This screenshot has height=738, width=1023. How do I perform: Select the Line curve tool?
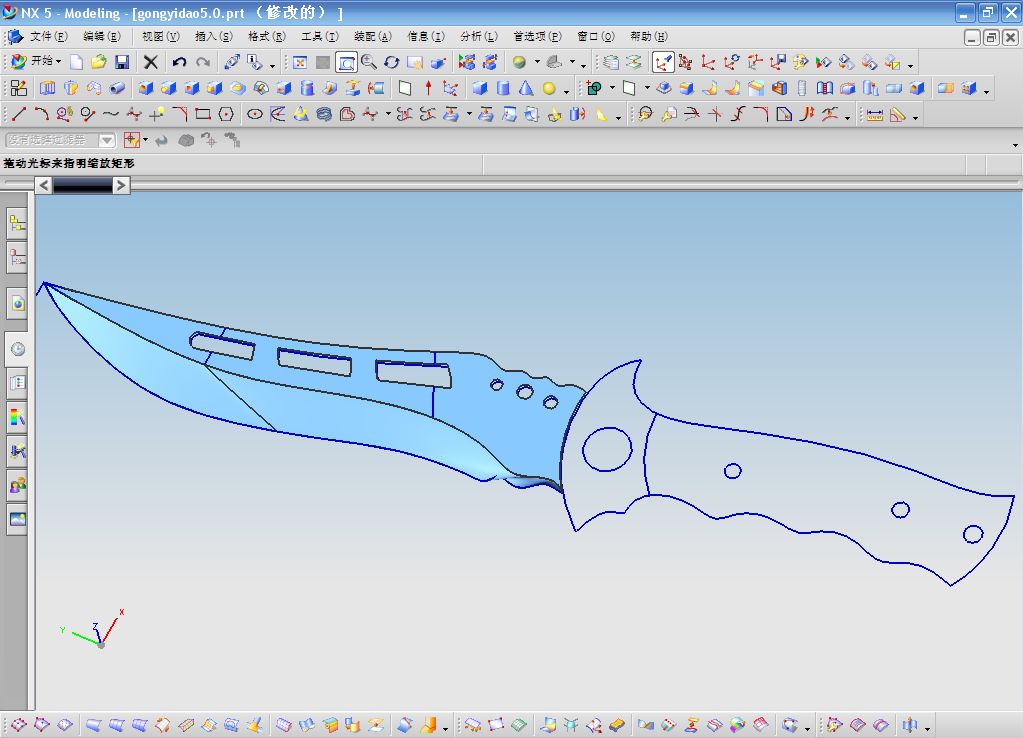click(19, 115)
